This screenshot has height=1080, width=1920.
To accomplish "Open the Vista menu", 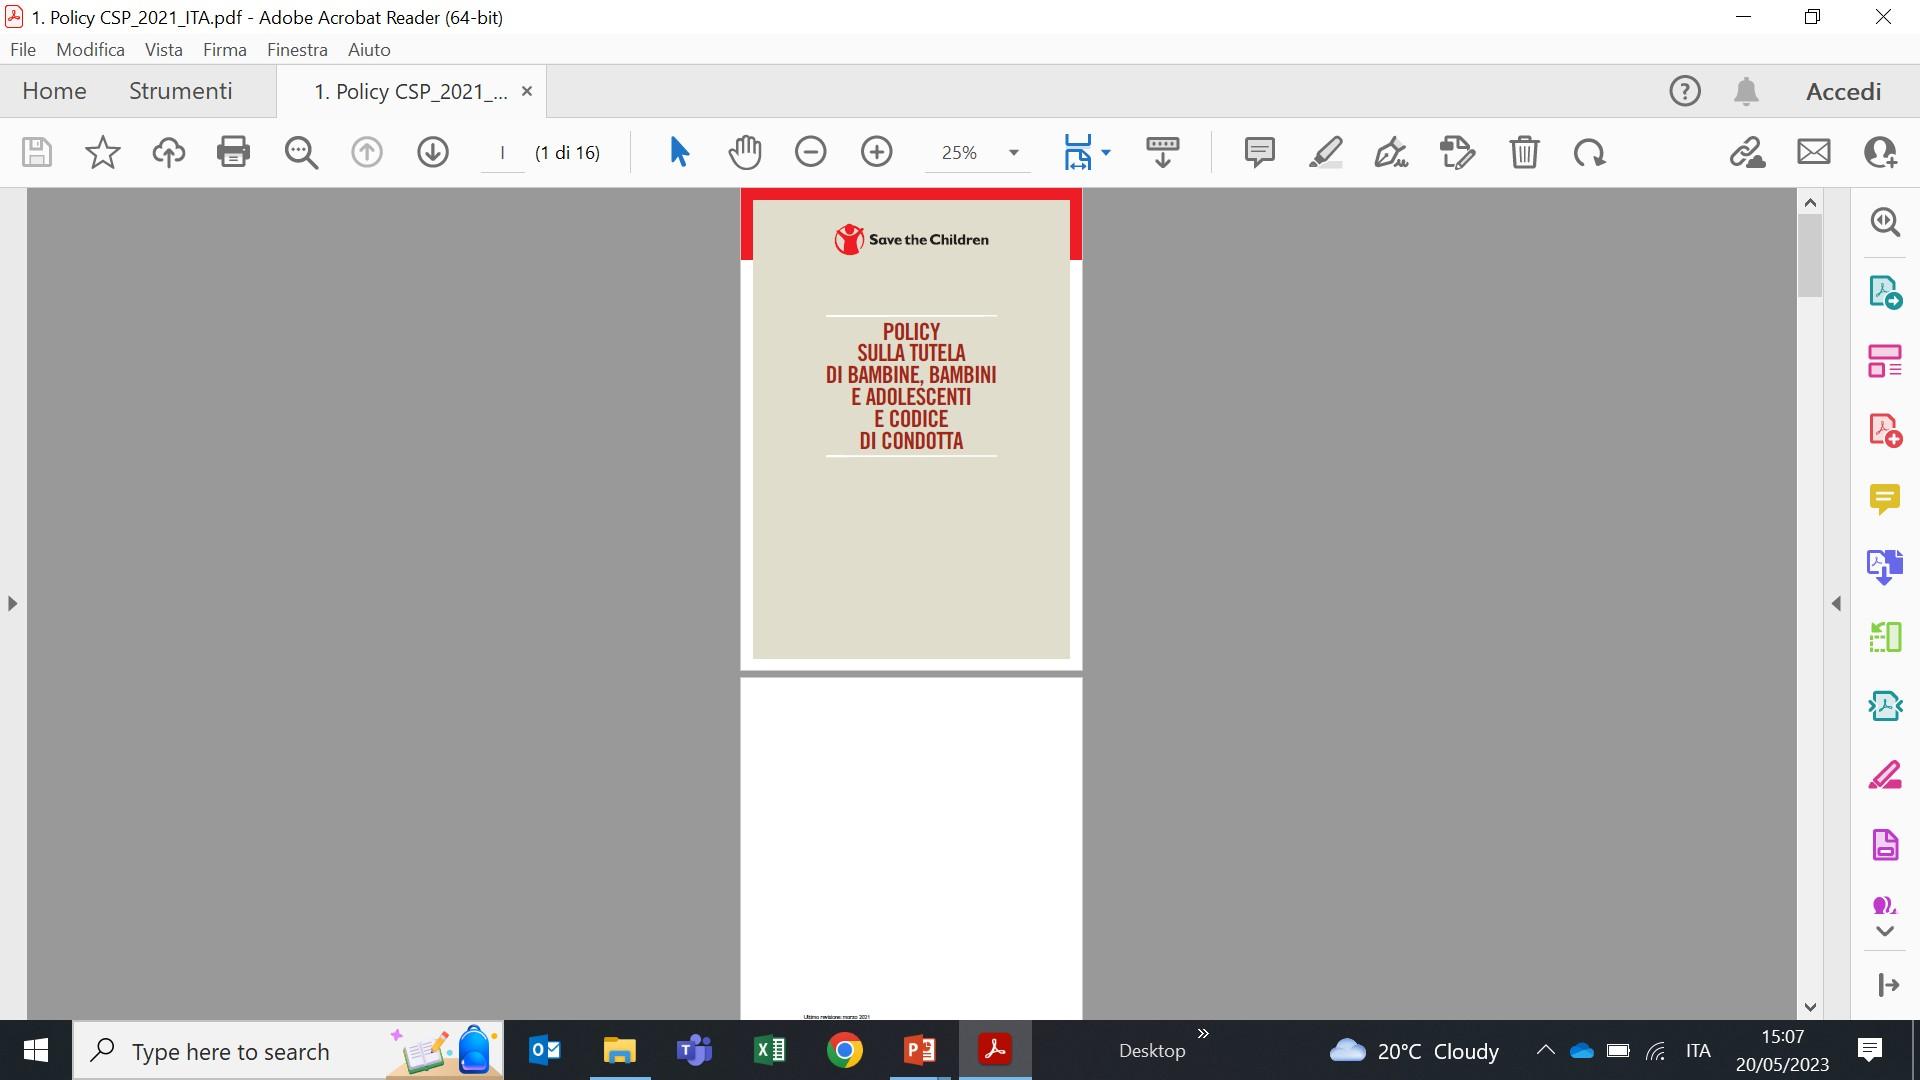I will pos(163,49).
